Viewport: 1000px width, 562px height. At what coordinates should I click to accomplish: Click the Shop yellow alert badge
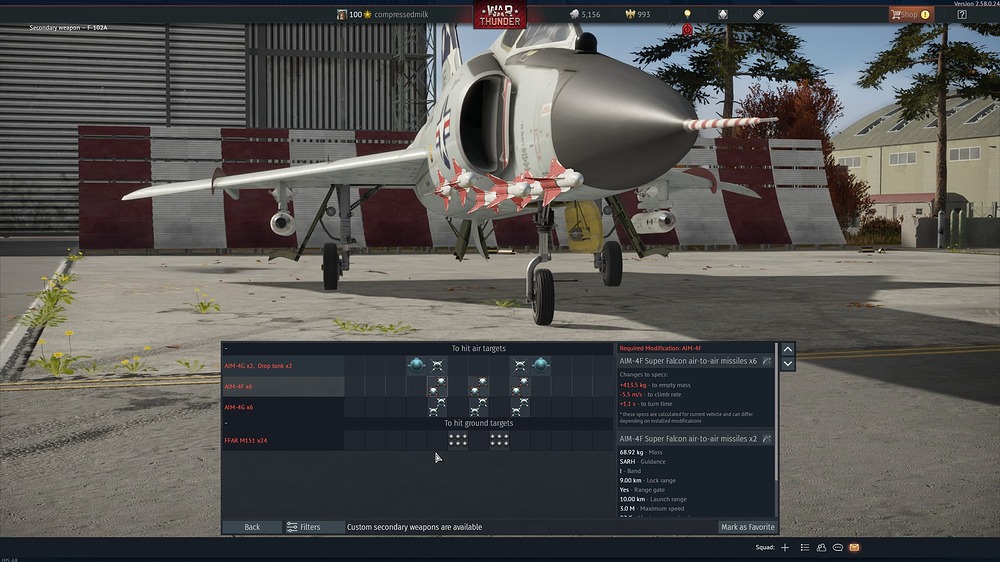pos(925,14)
